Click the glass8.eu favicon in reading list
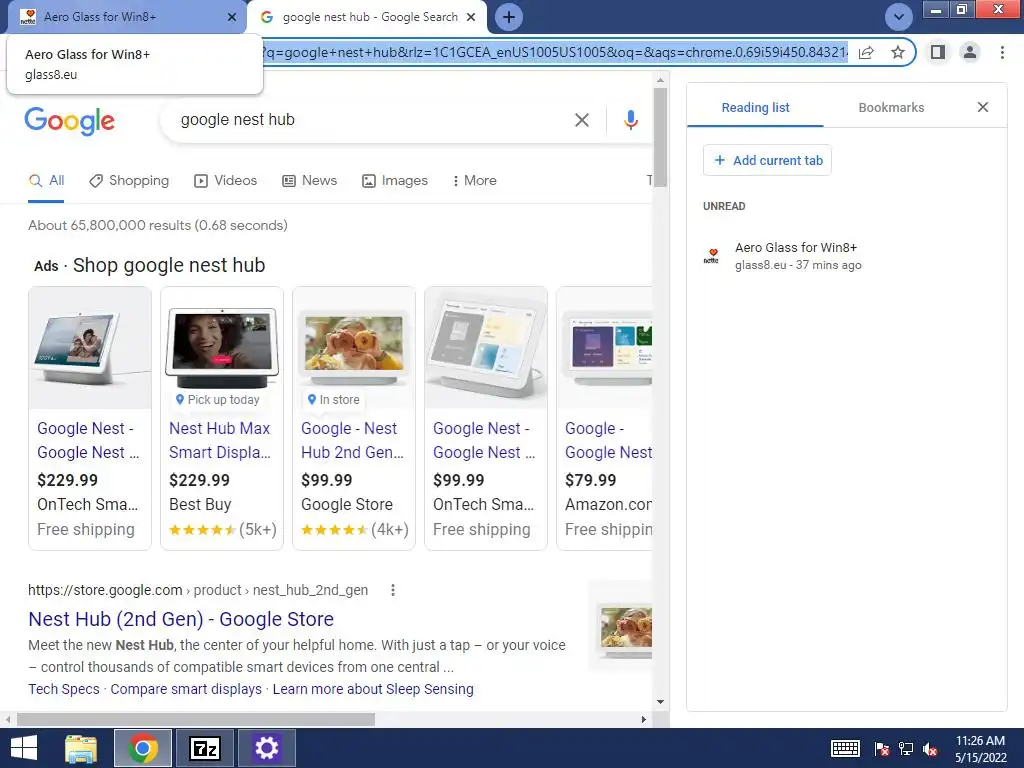This screenshot has height=768, width=1024. (x=711, y=255)
